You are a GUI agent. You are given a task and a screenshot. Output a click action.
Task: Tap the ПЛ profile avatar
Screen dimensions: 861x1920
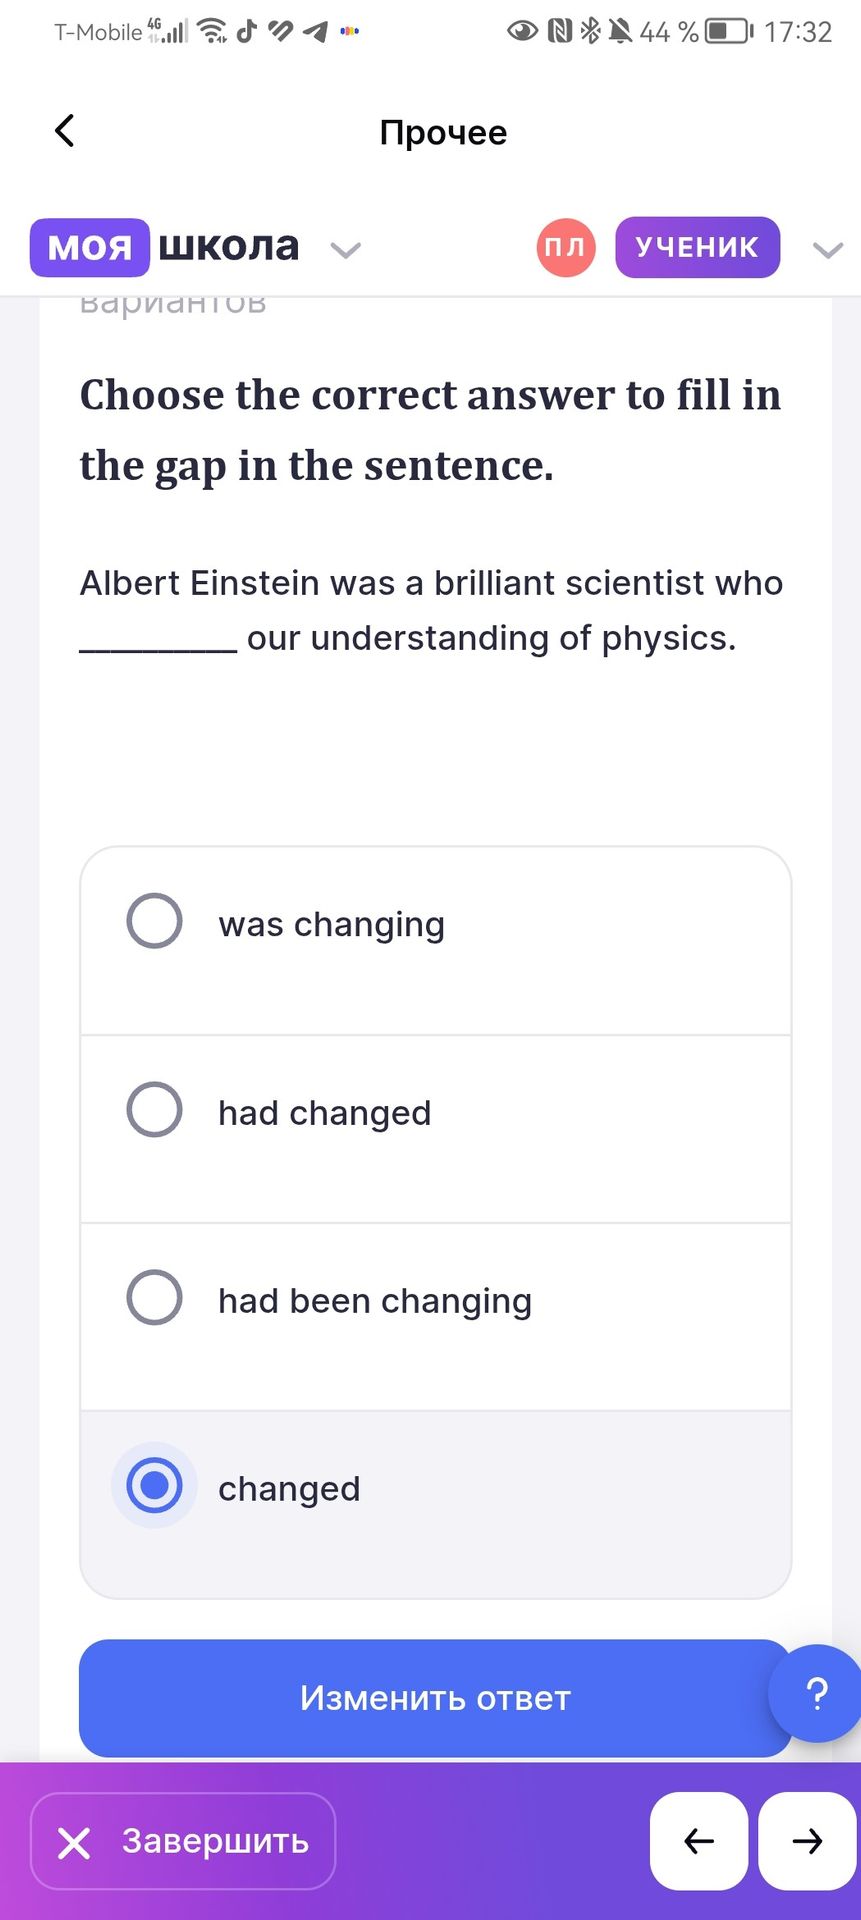click(x=566, y=247)
